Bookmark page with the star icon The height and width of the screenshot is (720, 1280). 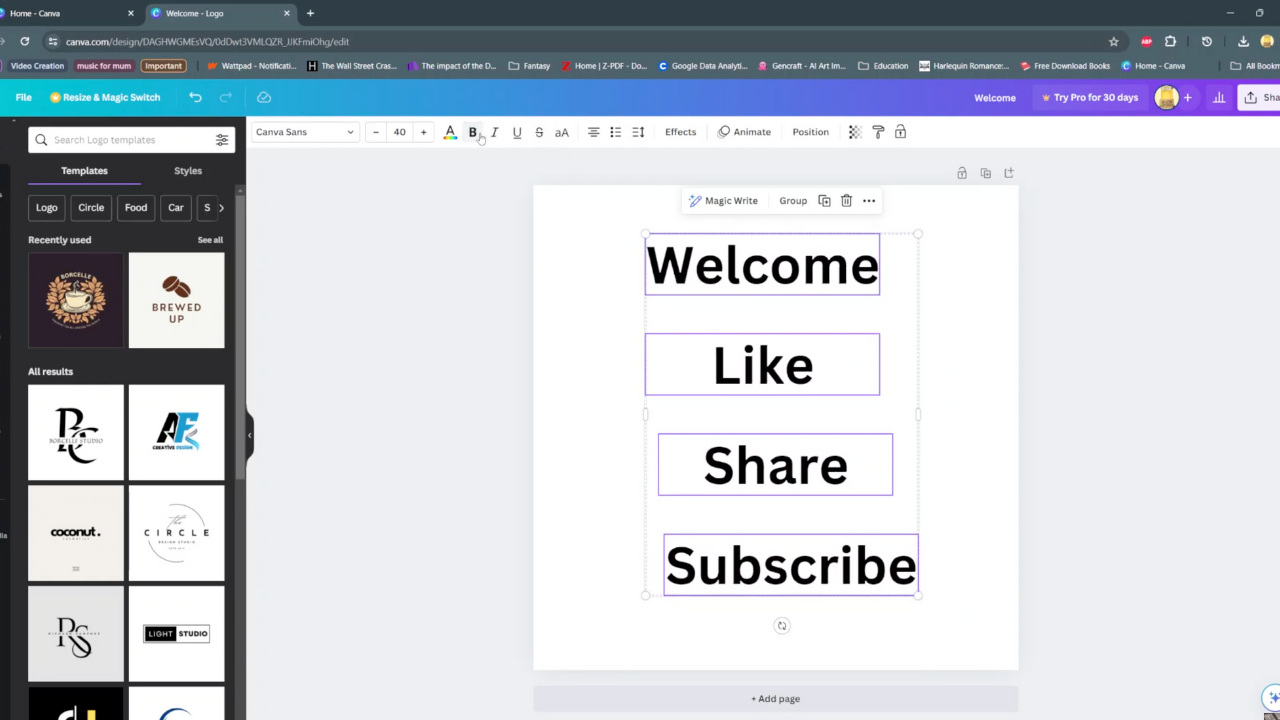[x=1114, y=41]
